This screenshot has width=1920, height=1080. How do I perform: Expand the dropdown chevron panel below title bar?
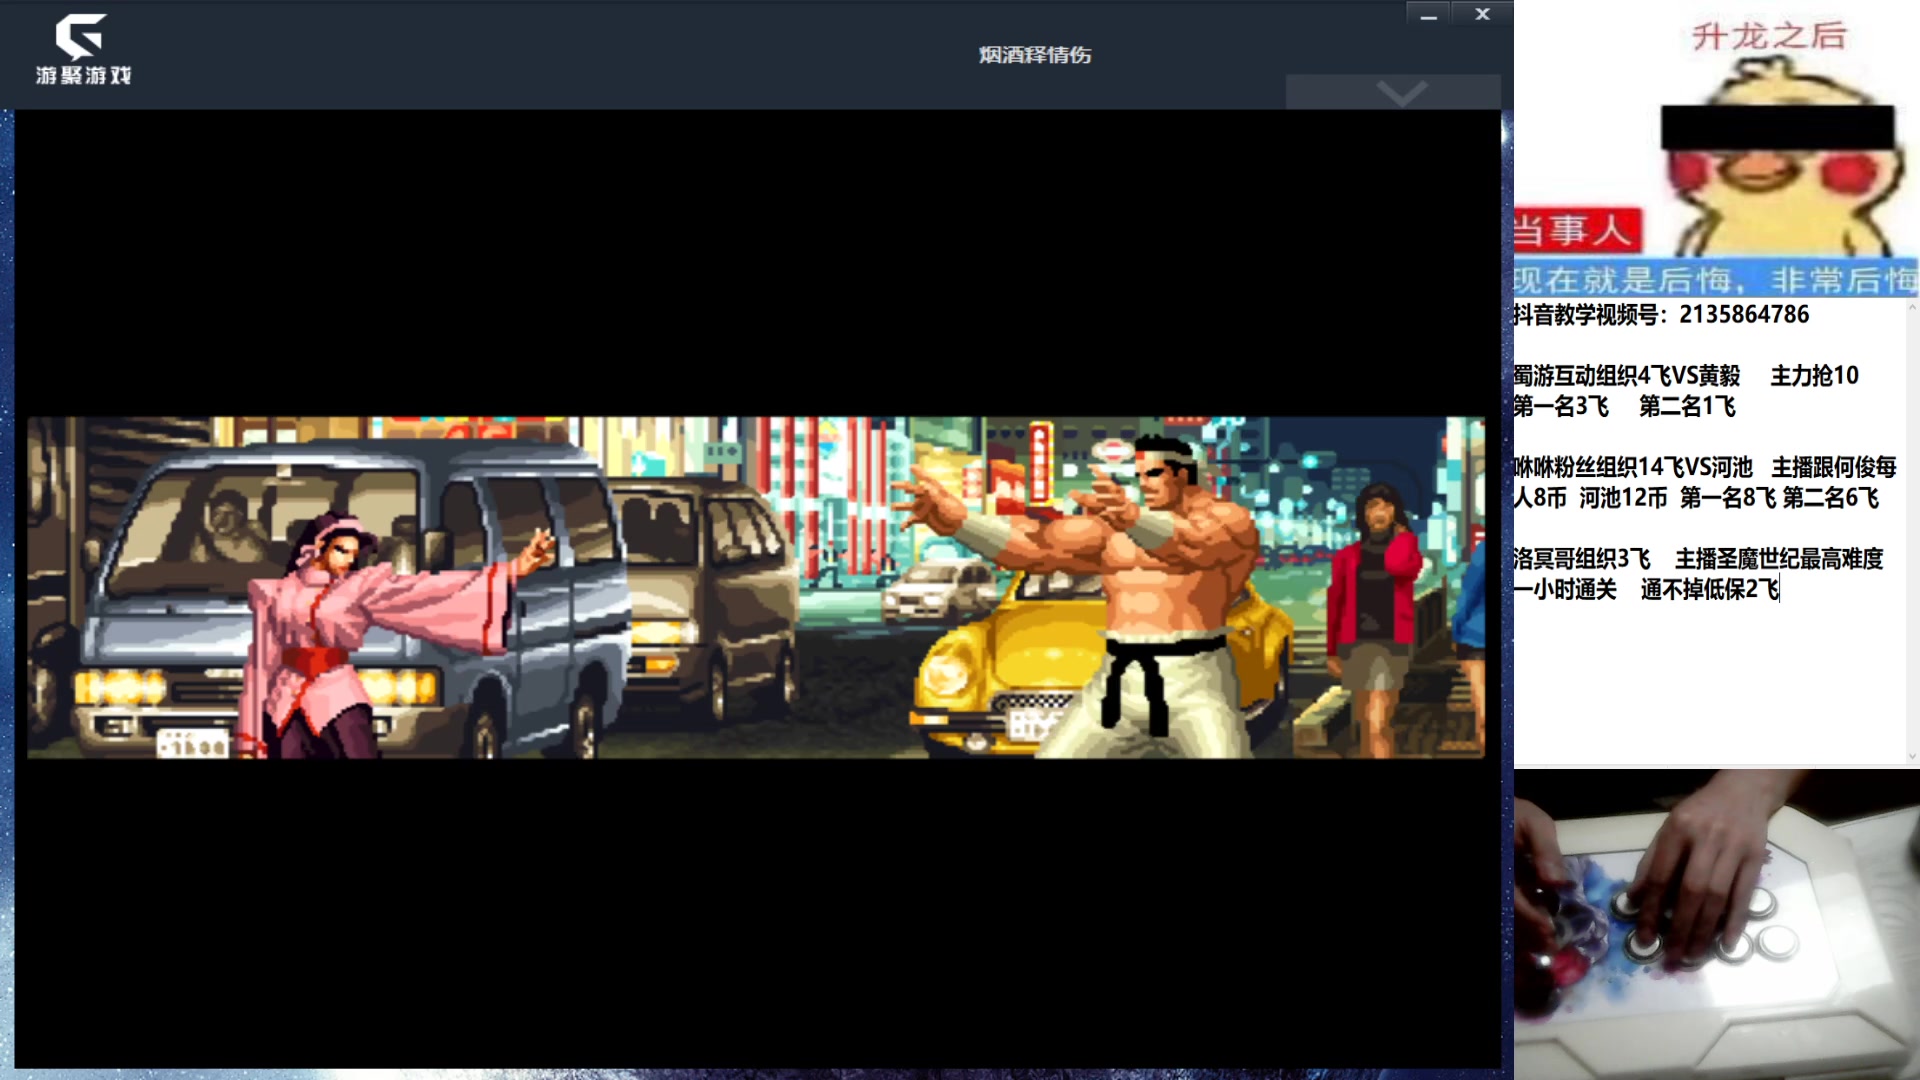pyautogui.click(x=1393, y=92)
